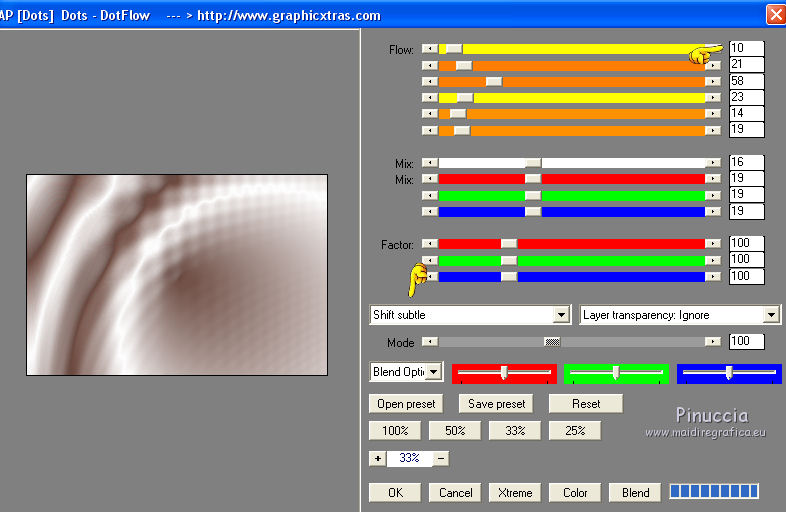Click the first yellow Flow slider thumb

pos(454,49)
